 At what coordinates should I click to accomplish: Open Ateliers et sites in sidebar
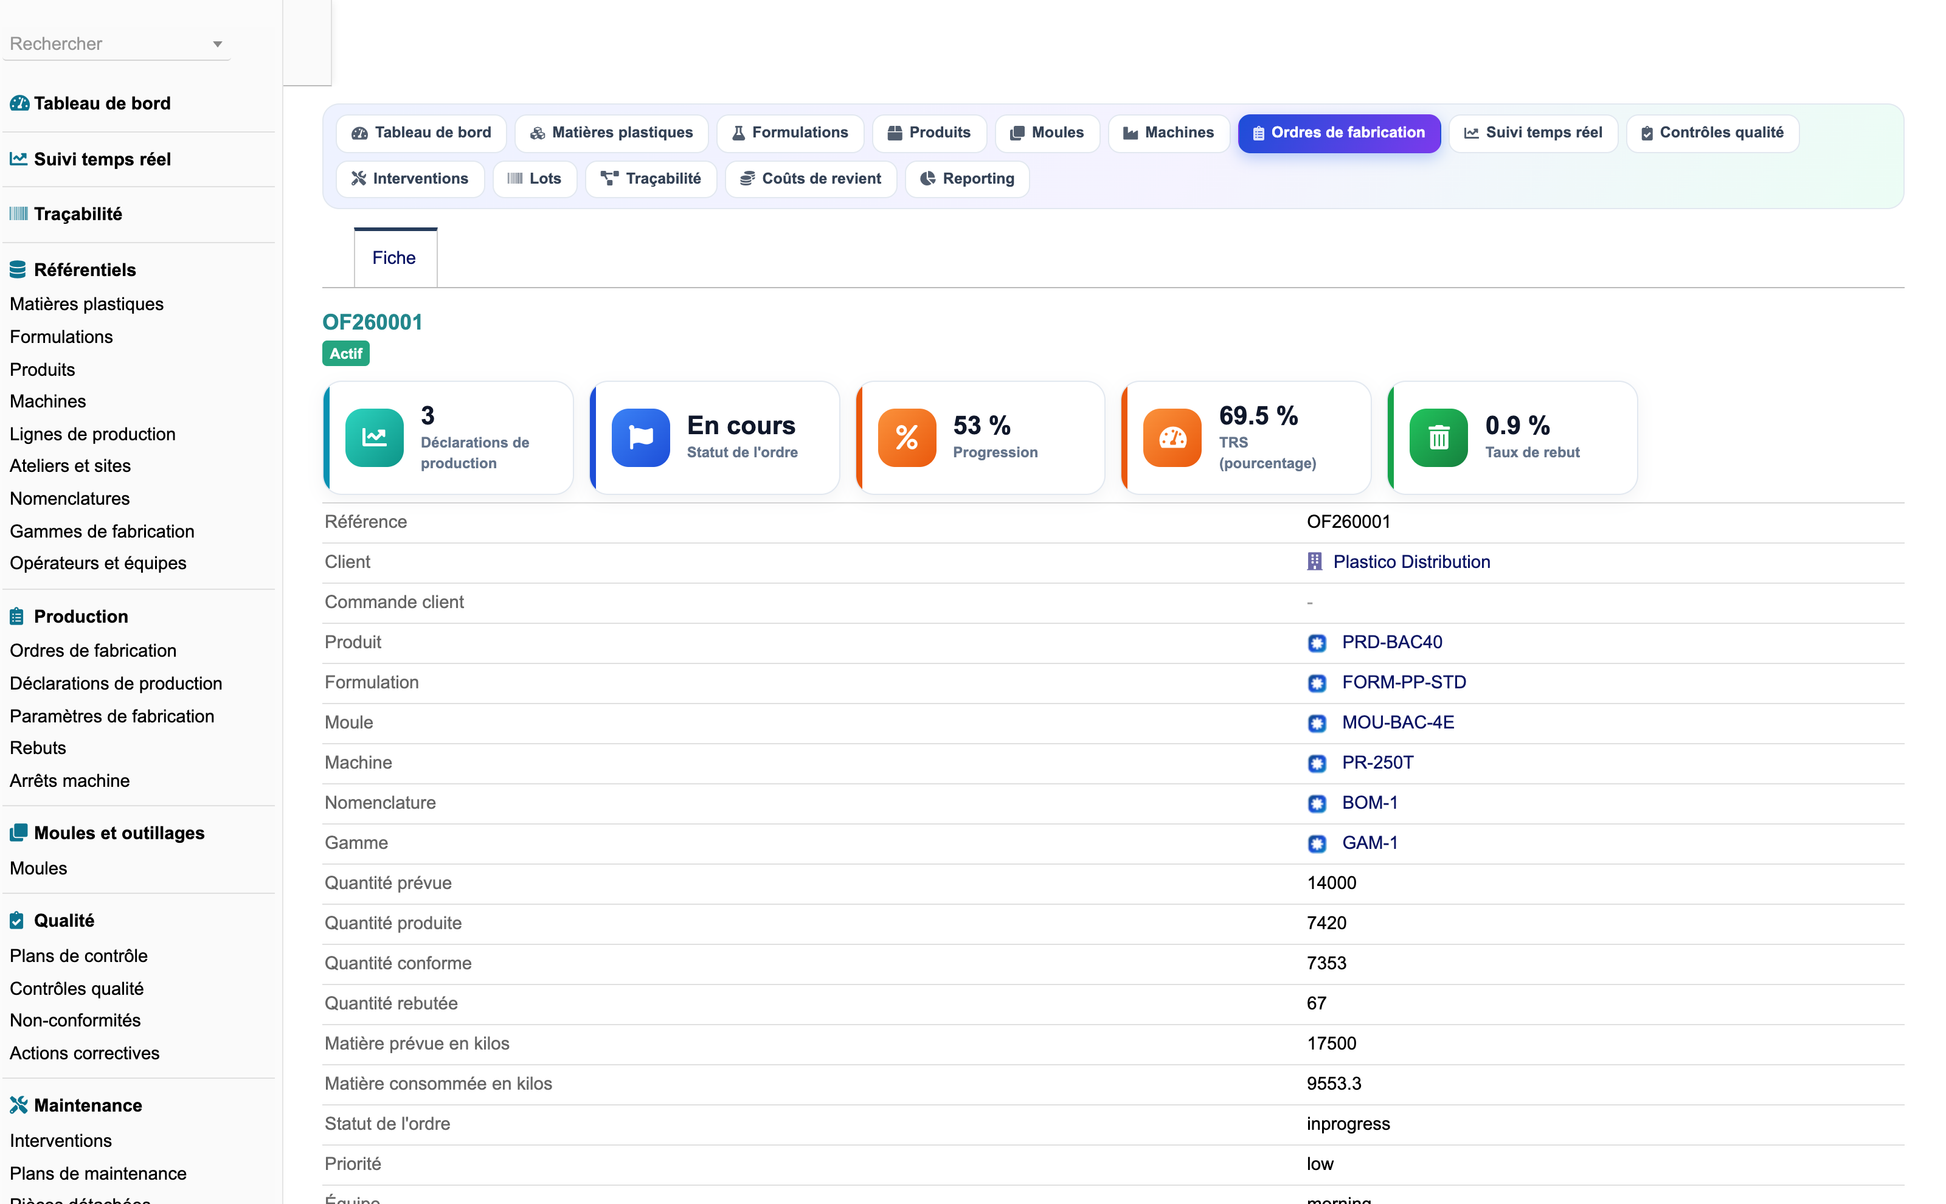[x=70, y=466]
